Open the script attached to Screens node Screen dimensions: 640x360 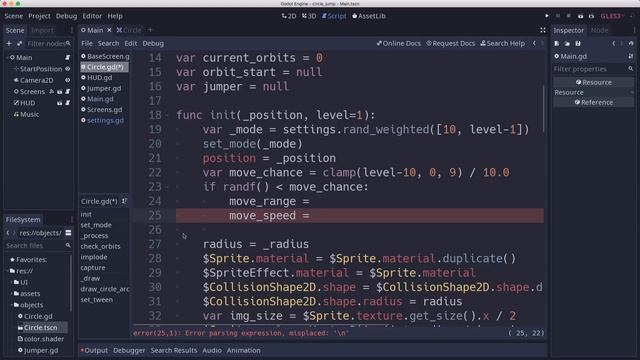[67, 91]
